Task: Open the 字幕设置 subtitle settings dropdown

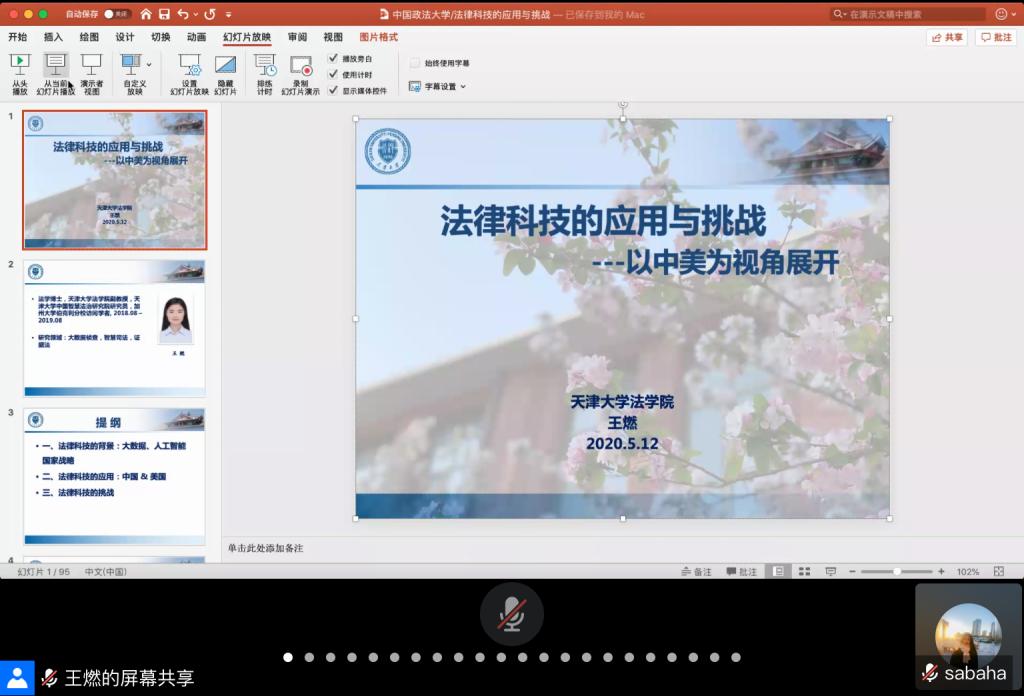Action: point(438,86)
